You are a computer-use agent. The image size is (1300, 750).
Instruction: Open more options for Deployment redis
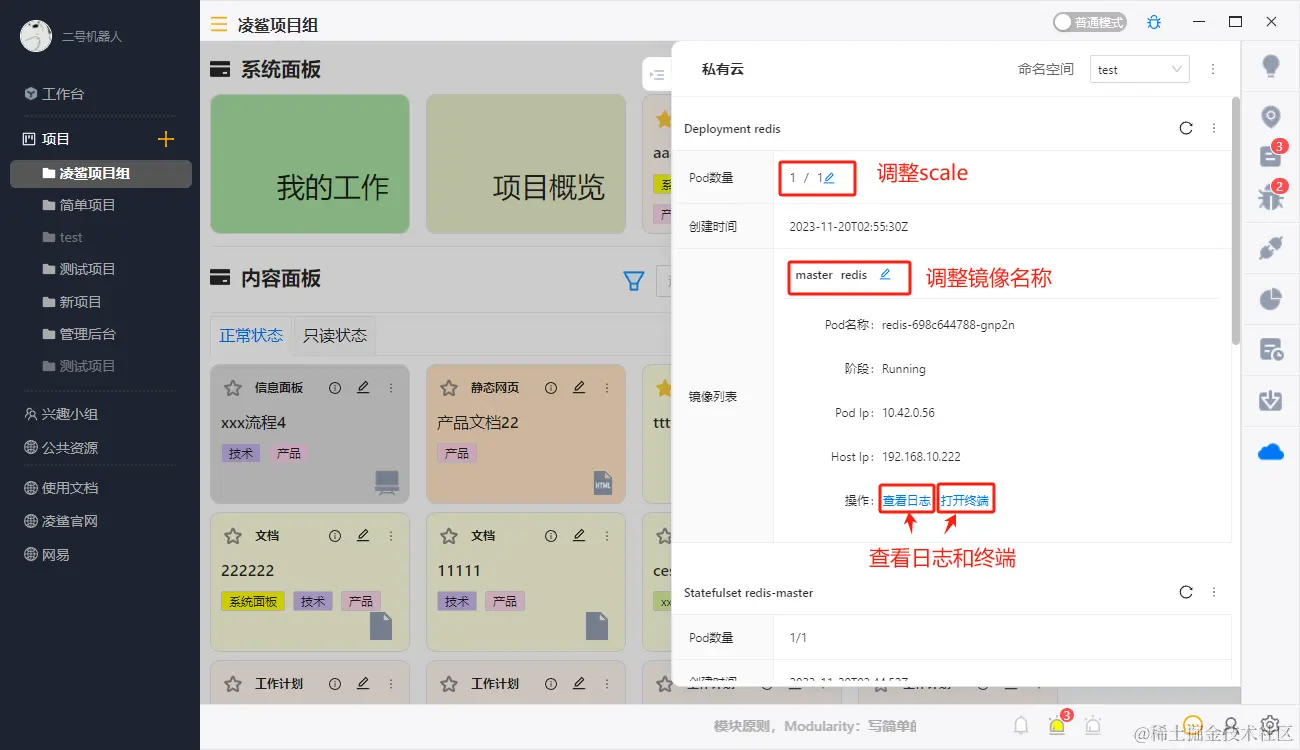point(1214,128)
